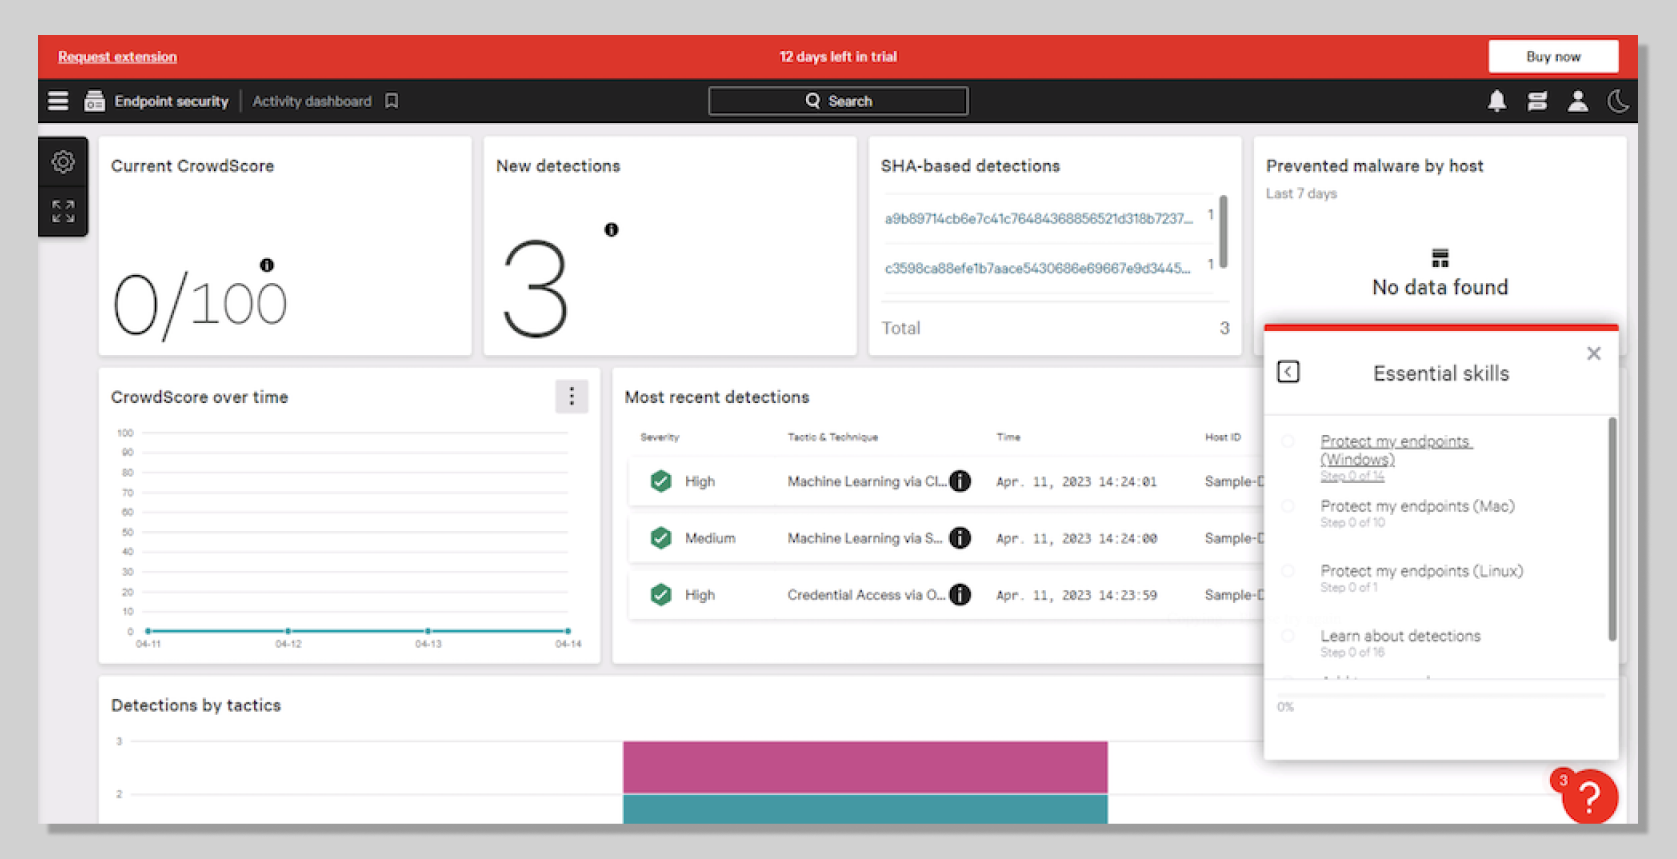The image size is (1677, 859).
Task: Show info for Credential Access detection
Action: [x=960, y=595]
